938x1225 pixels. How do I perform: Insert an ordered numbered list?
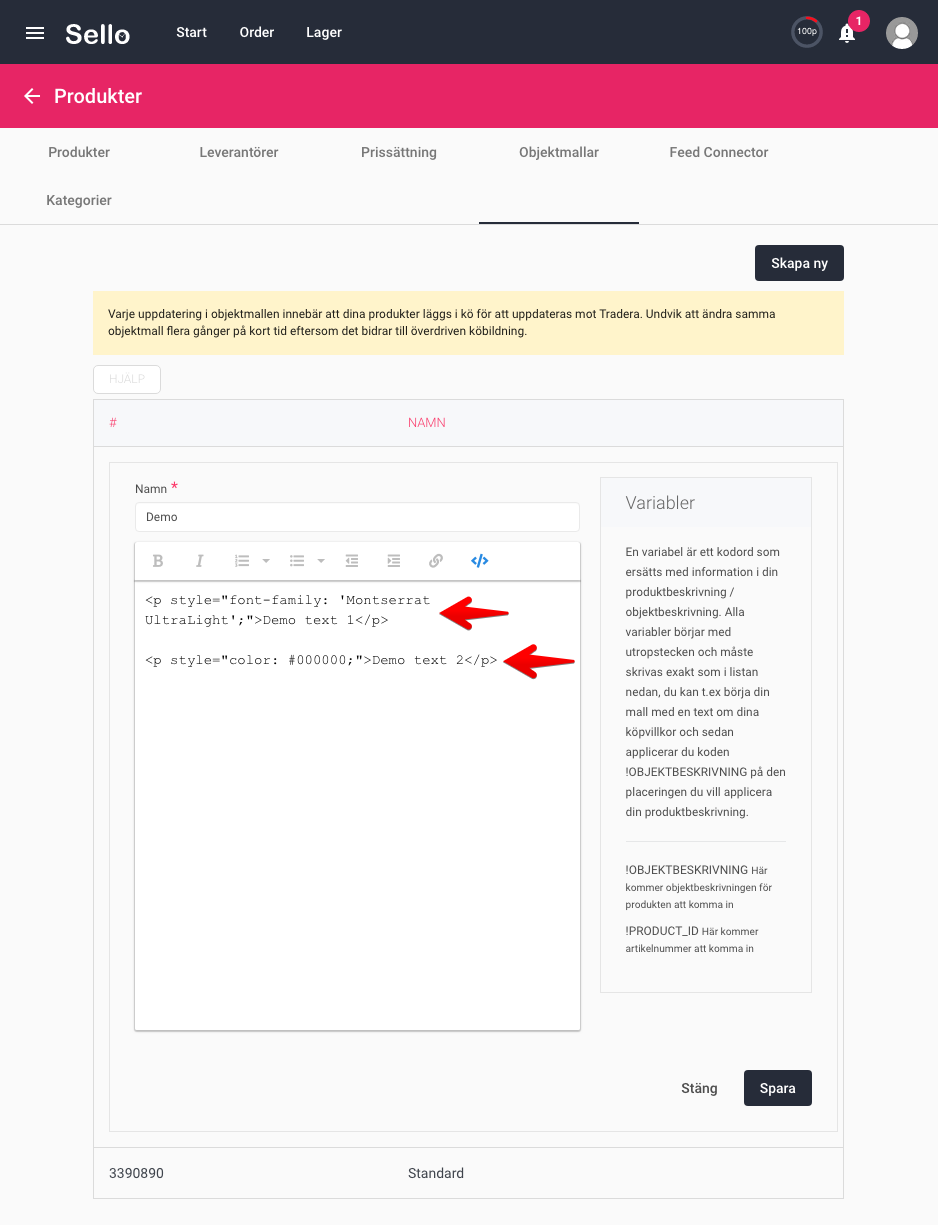242,561
